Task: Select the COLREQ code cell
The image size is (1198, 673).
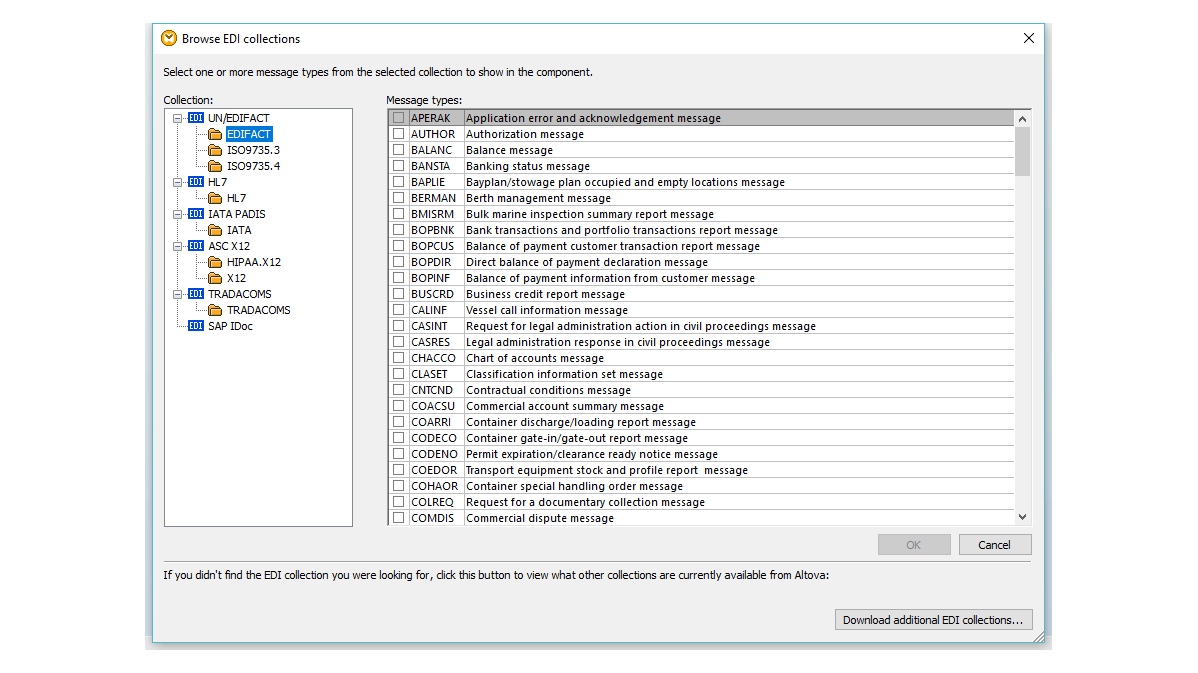Action: (432, 503)
